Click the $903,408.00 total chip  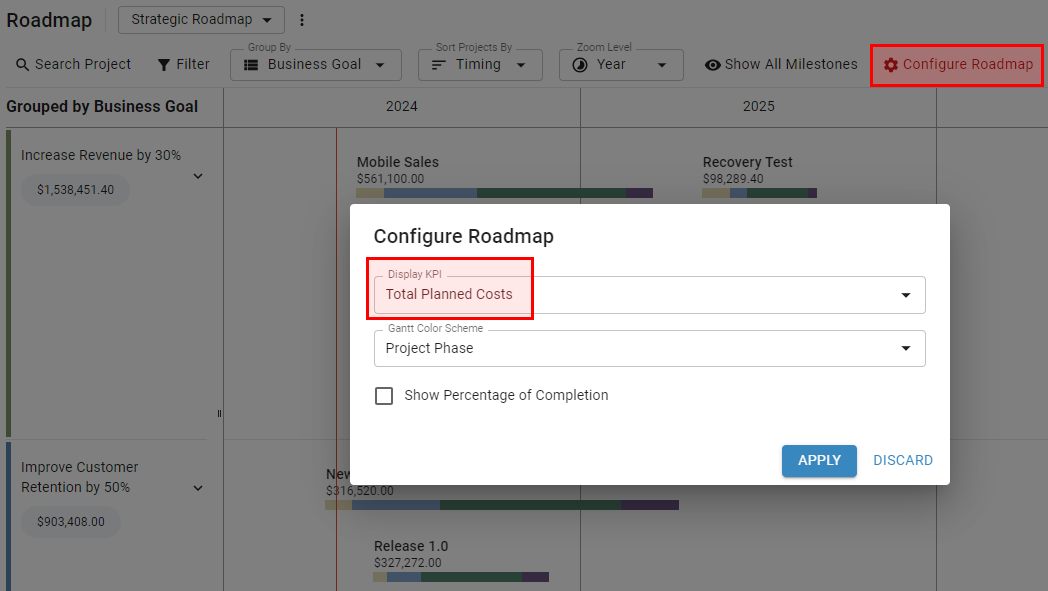coord(71,521)
